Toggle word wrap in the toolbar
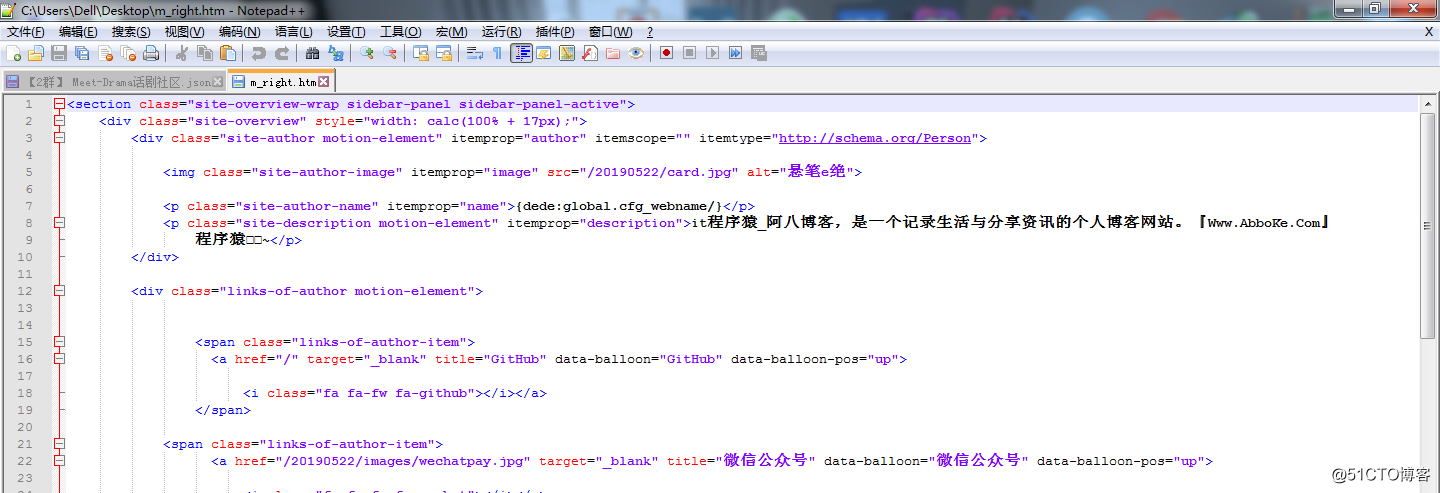Screen dimensions: 1440x493 tap(475, 53)
